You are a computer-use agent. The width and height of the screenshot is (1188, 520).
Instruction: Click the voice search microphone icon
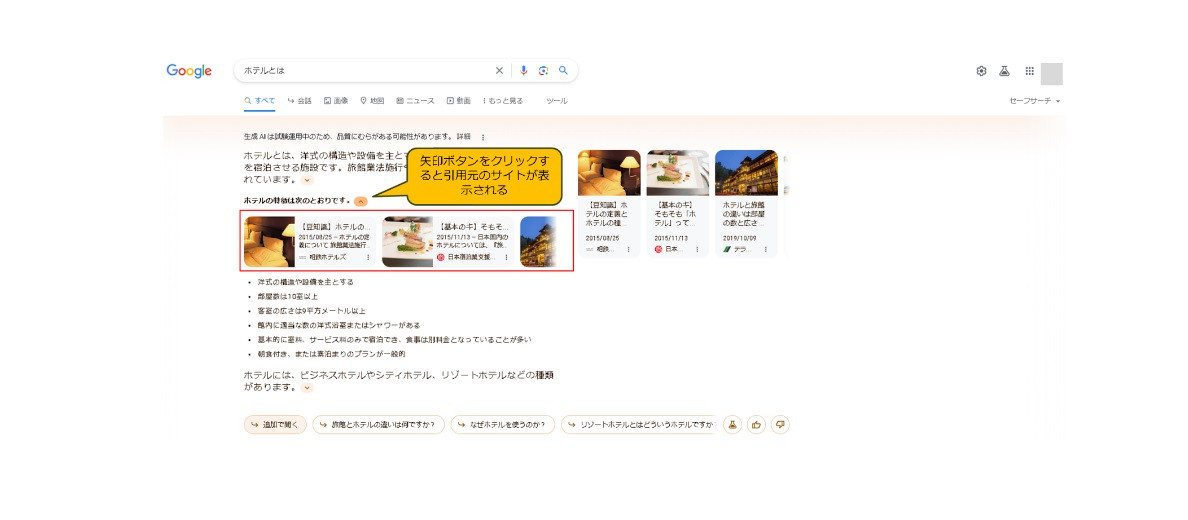pyautogui.click(x=523, y=71)
